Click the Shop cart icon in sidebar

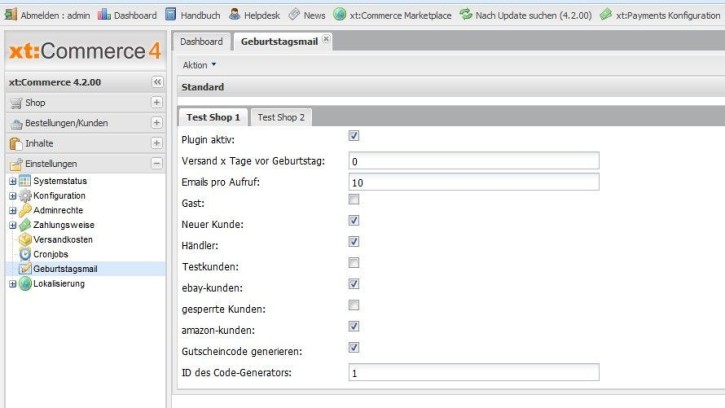tap(16, 103)
